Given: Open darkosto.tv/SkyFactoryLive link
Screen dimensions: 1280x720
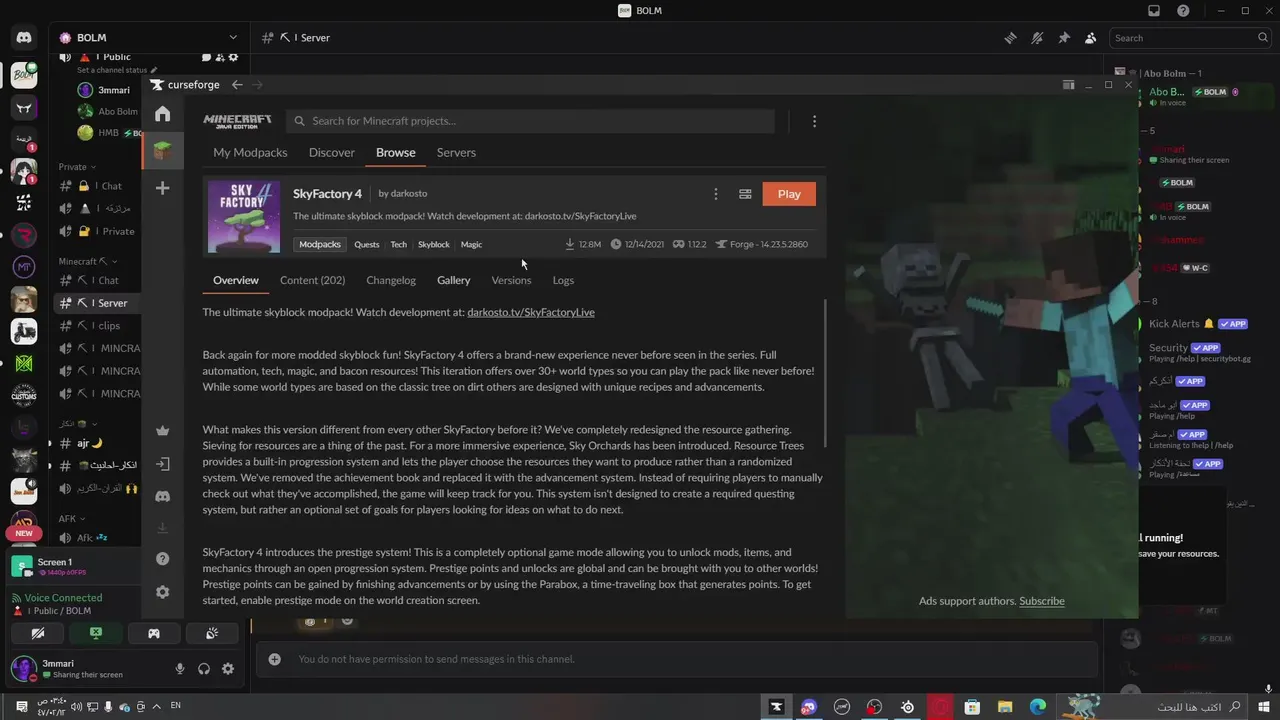Looking at the screenshot, I should click(531, 312).
